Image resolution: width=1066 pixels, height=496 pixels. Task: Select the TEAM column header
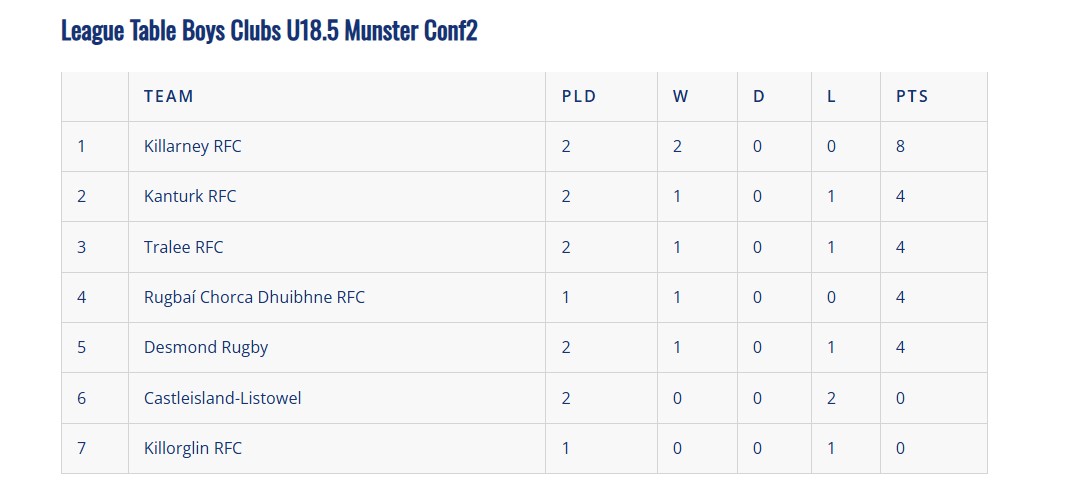(169, 97)
